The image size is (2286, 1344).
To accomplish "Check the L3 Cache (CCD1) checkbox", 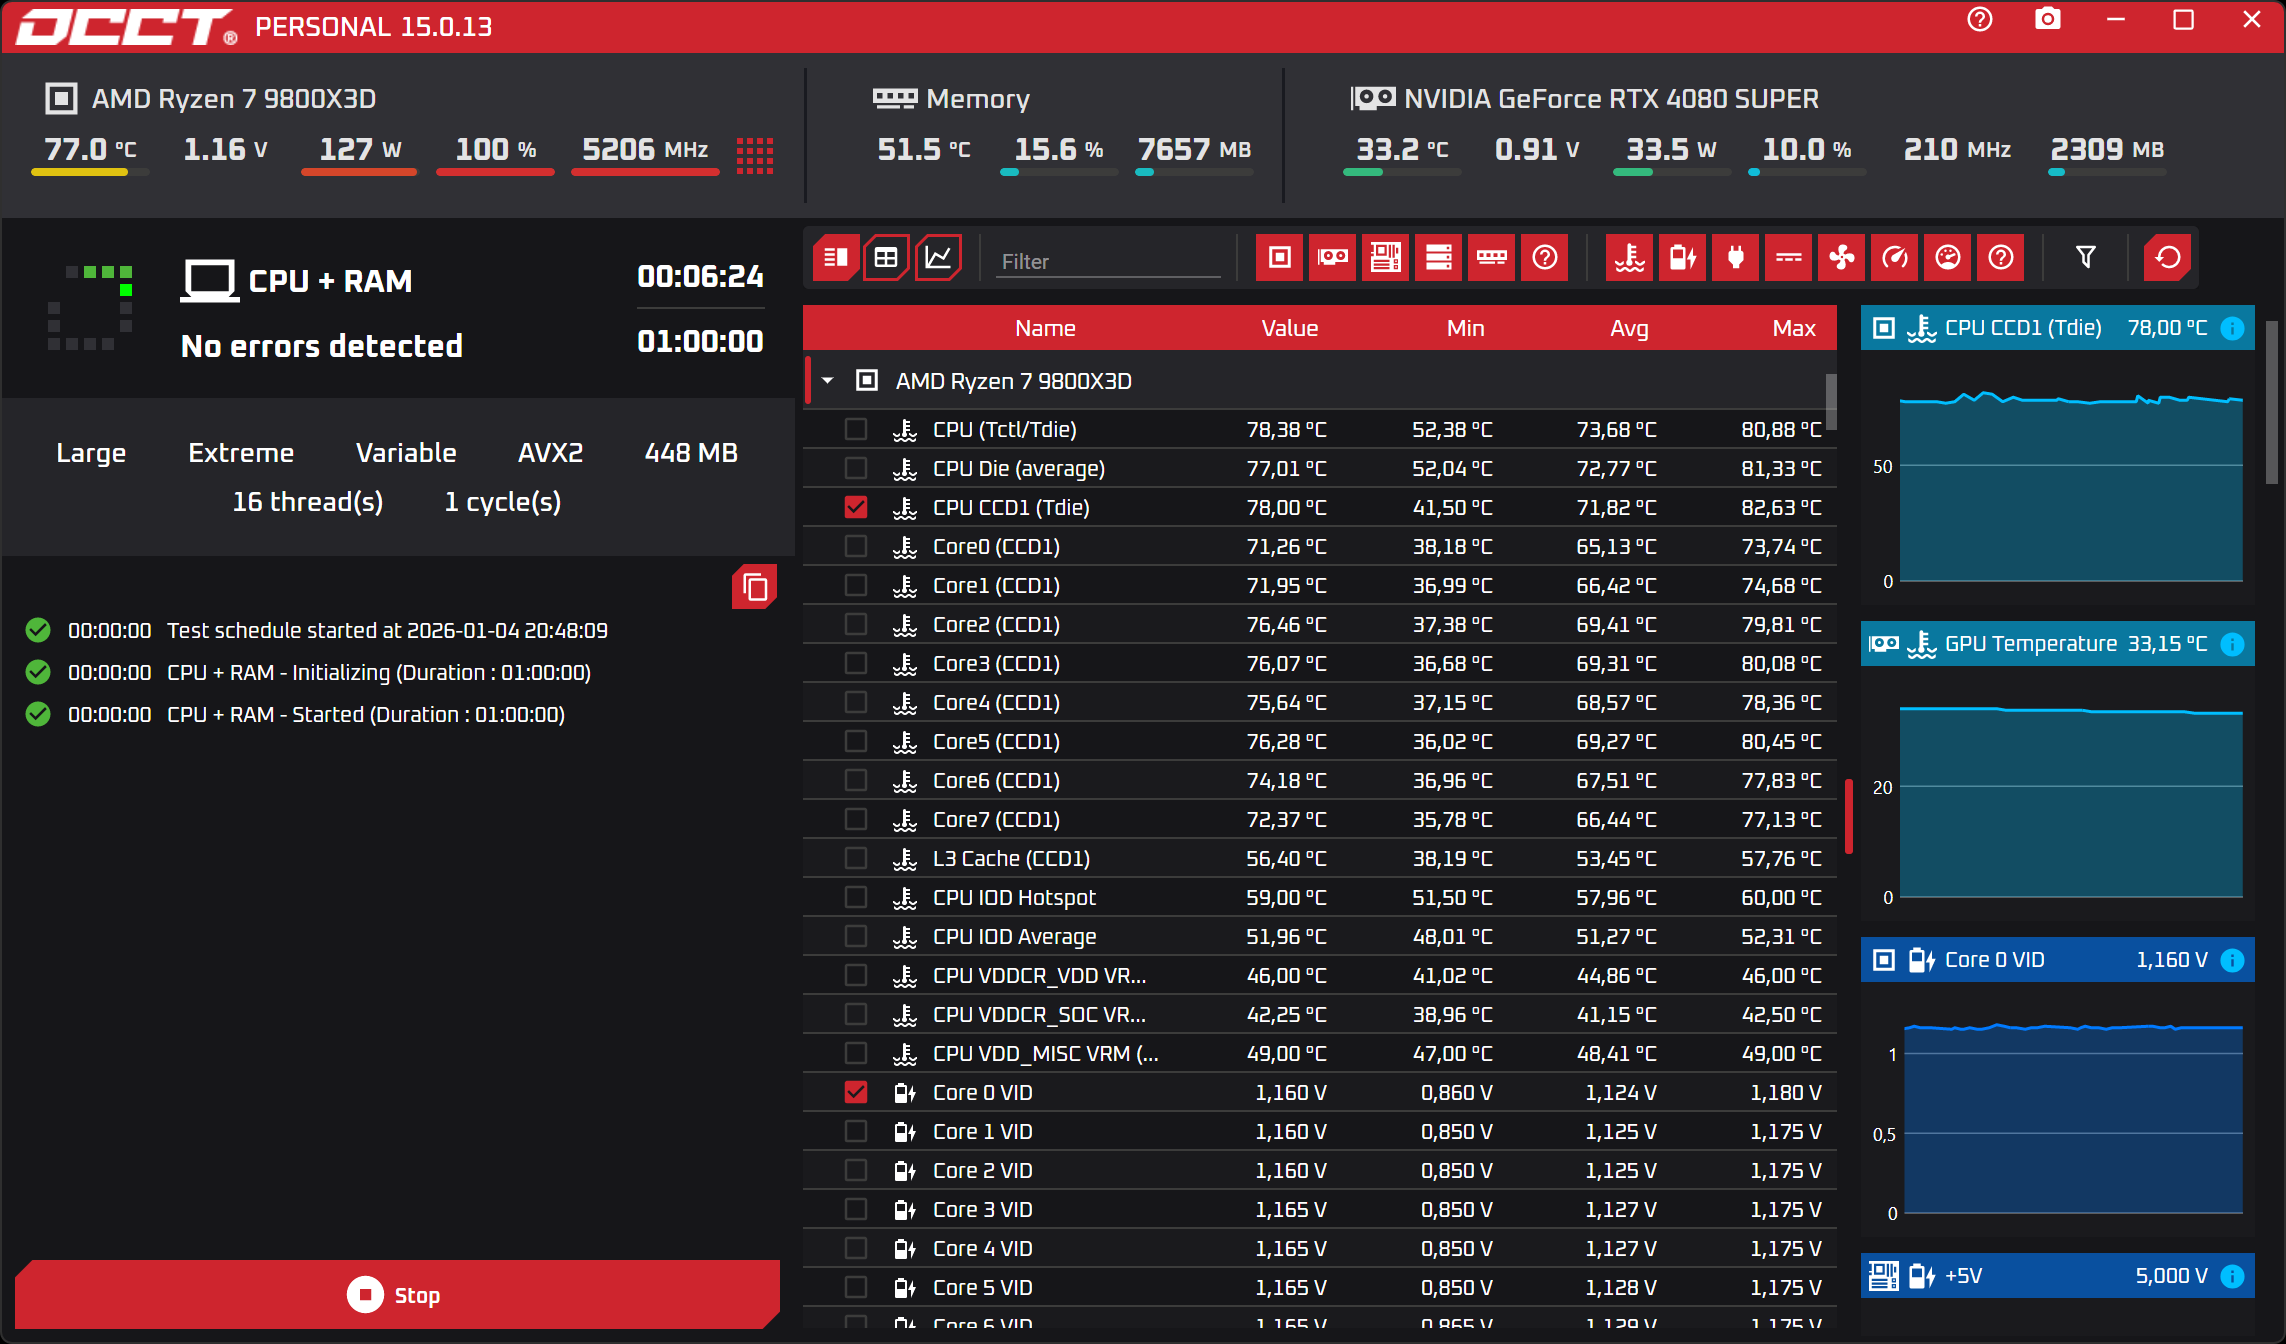I will (x=856, y=859).
